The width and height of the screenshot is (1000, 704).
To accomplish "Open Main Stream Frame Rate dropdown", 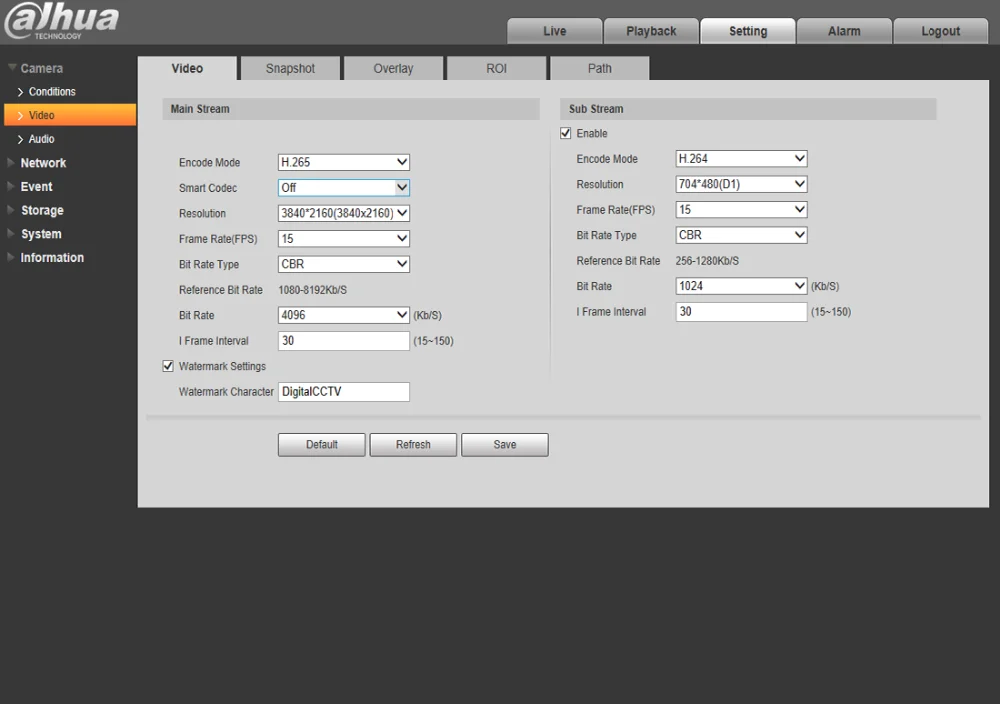I will point(344,239).
